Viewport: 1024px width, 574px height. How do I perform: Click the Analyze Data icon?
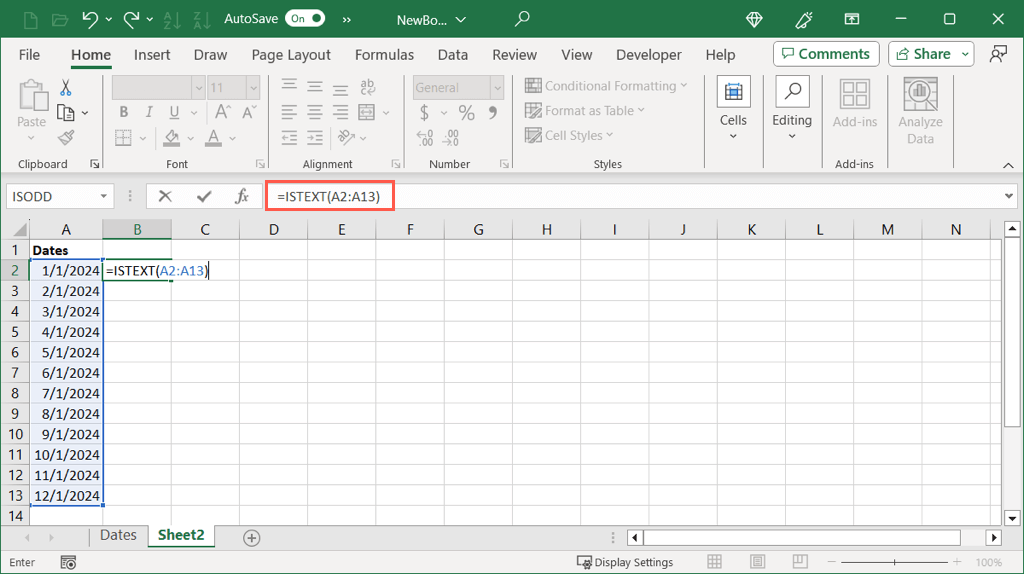click(x=920, y=110)
